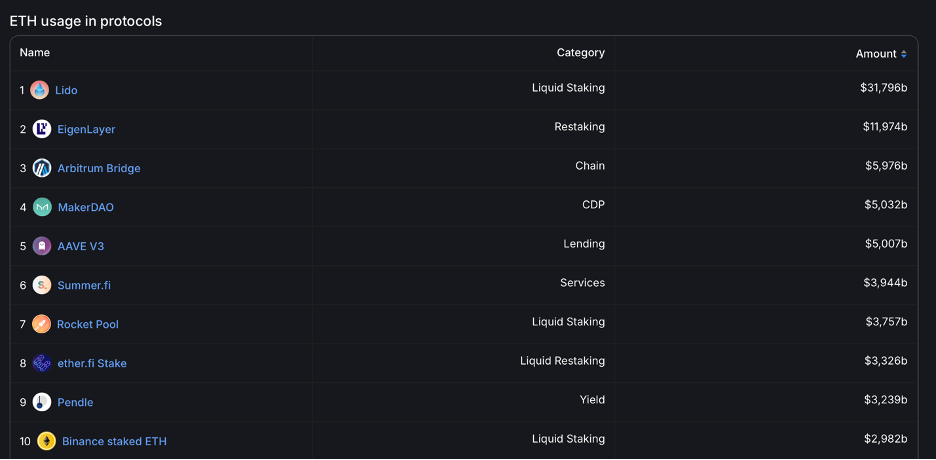Click the AAVE V3 ghost icon

click(x=41, y=246)
